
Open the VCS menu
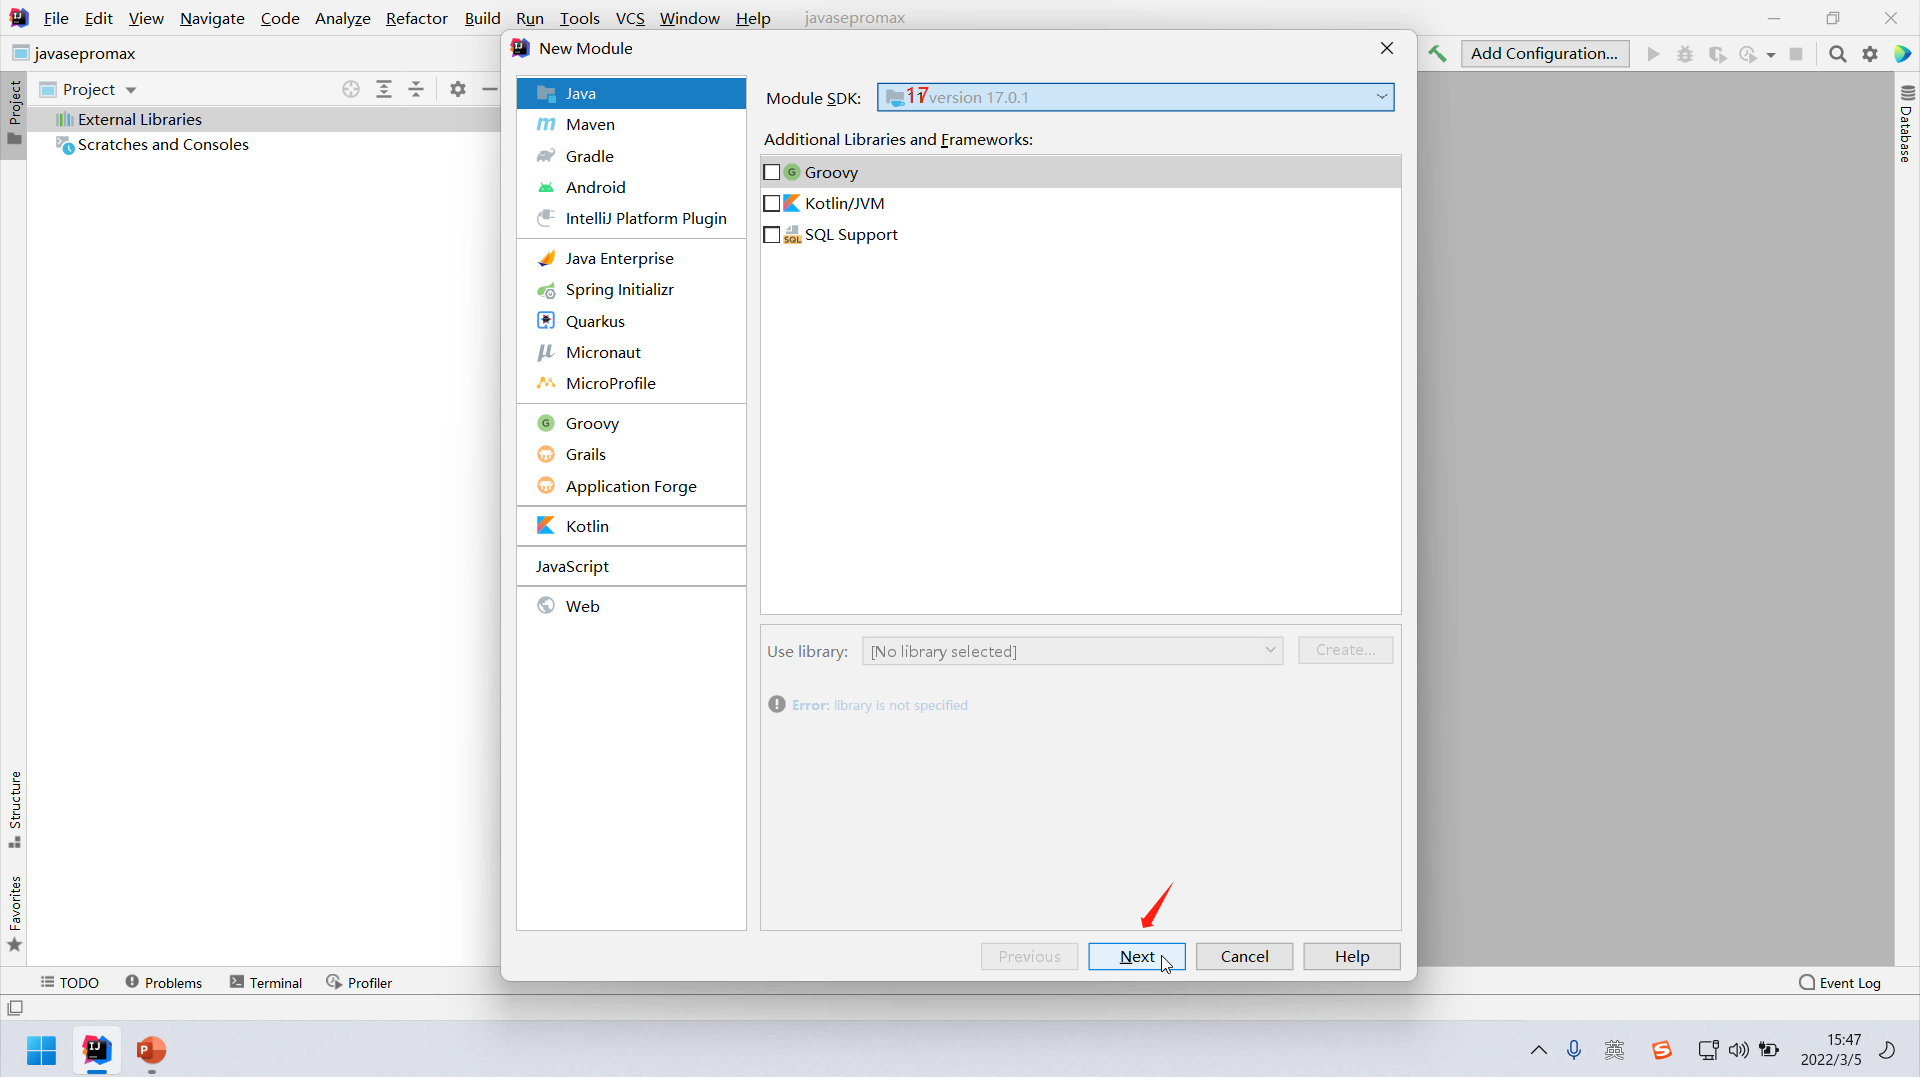630,18
